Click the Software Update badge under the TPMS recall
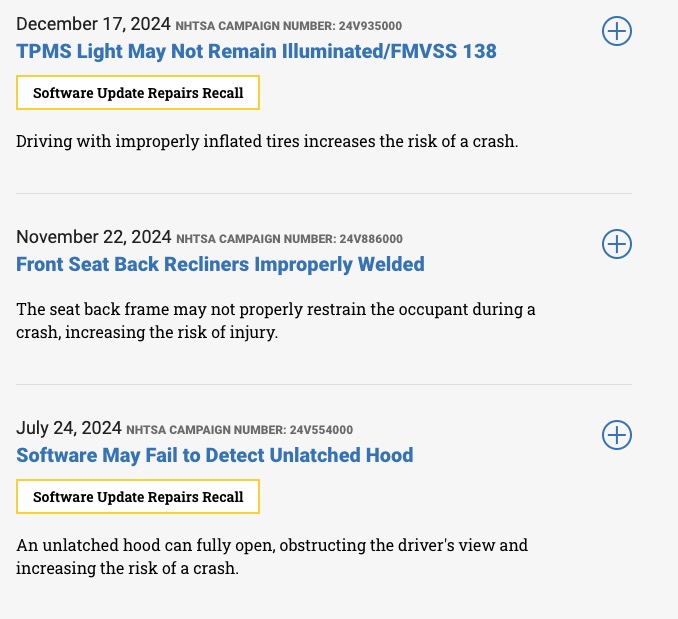The image size is (678, 619). pos(138,93)
